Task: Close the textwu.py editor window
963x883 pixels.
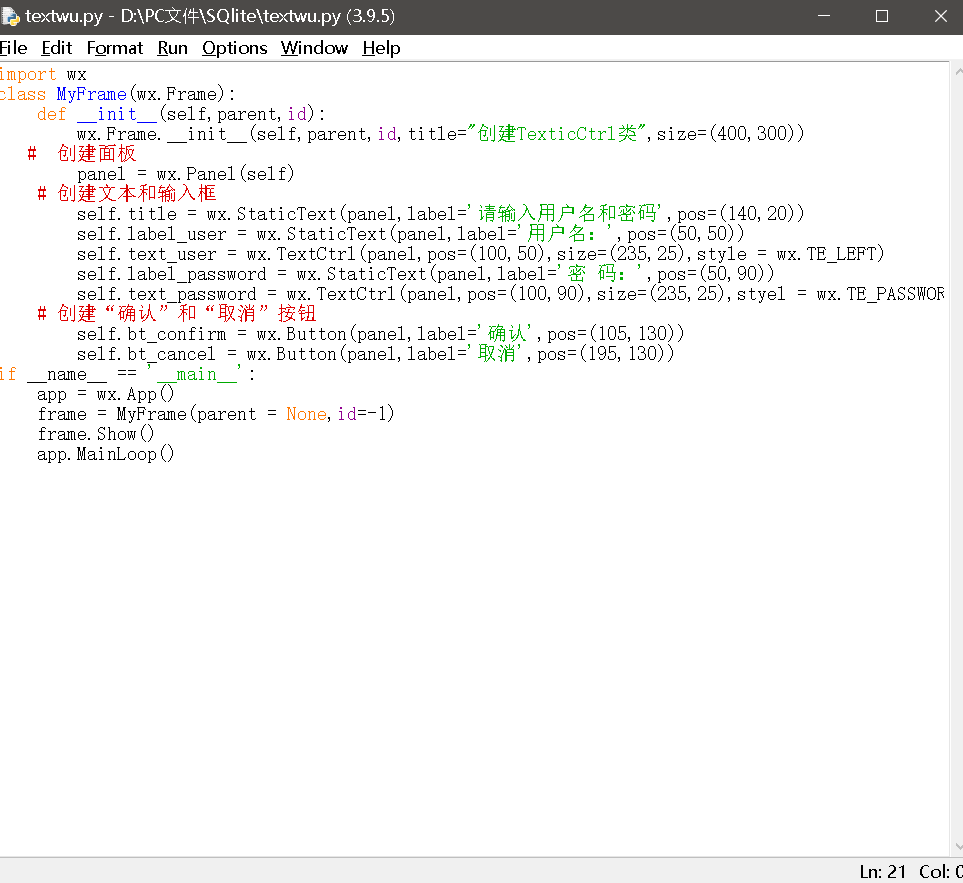Action: tap(940, 16)
